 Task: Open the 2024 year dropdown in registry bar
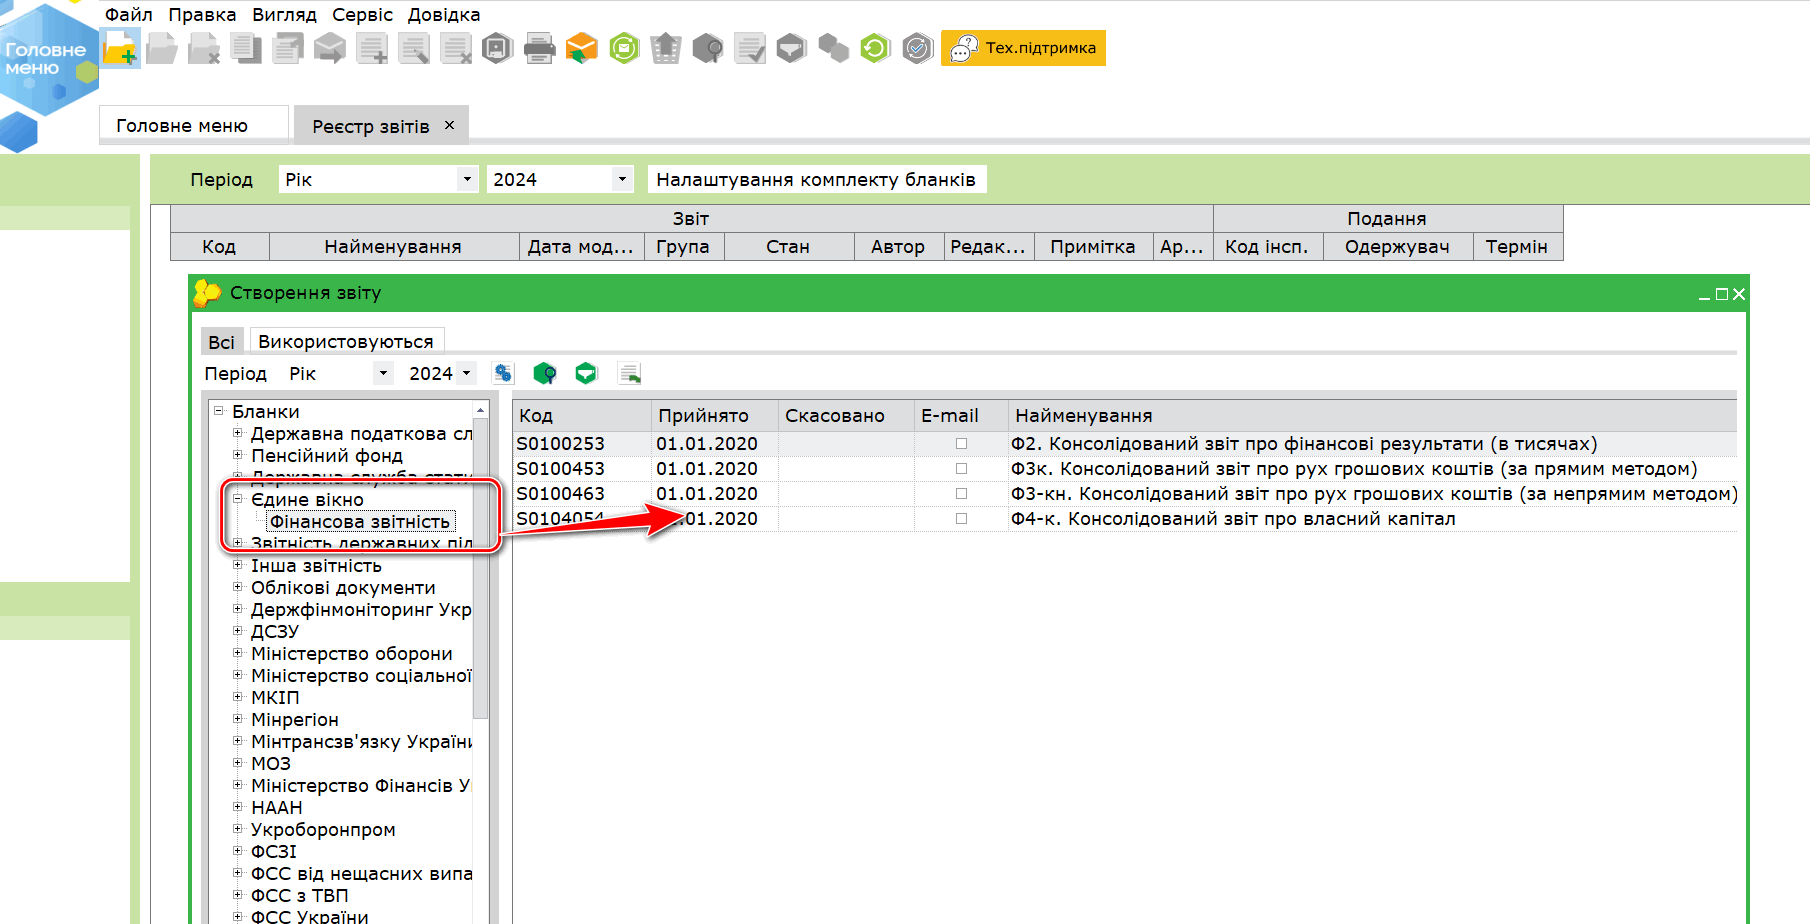[x=622, y=179]
